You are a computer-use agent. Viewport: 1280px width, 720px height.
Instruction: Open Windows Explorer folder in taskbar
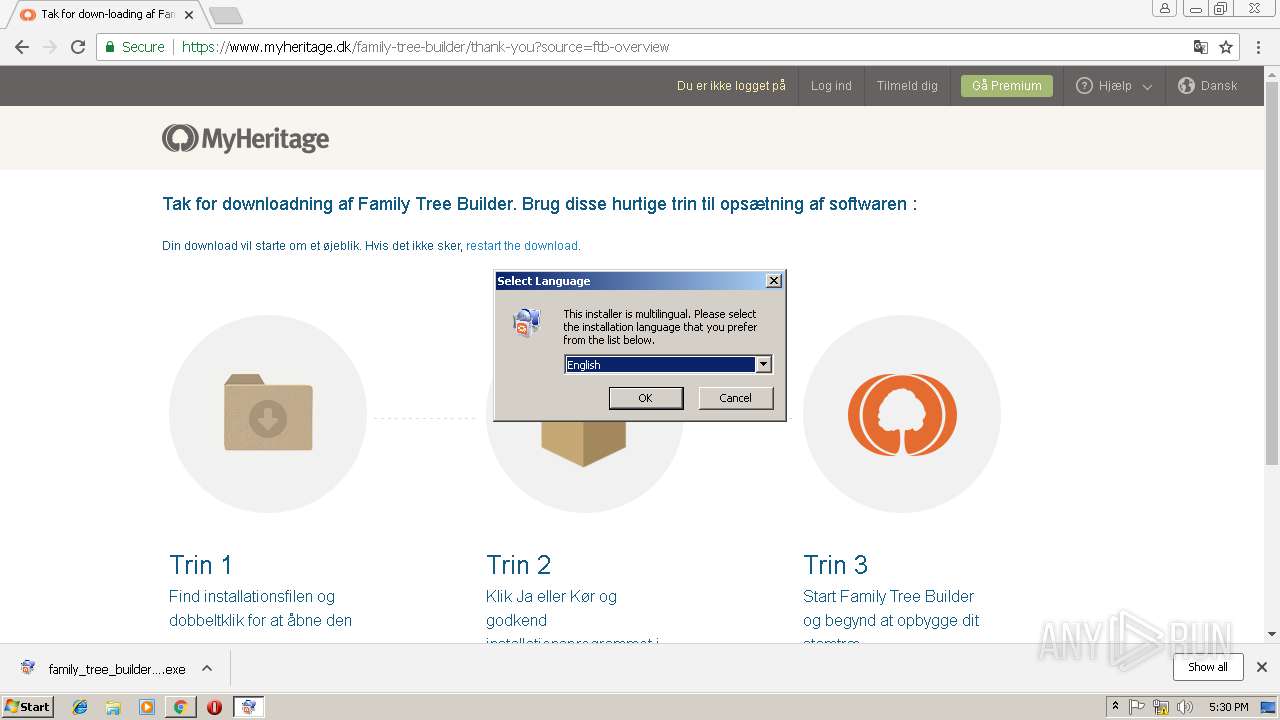pos(113,707)
